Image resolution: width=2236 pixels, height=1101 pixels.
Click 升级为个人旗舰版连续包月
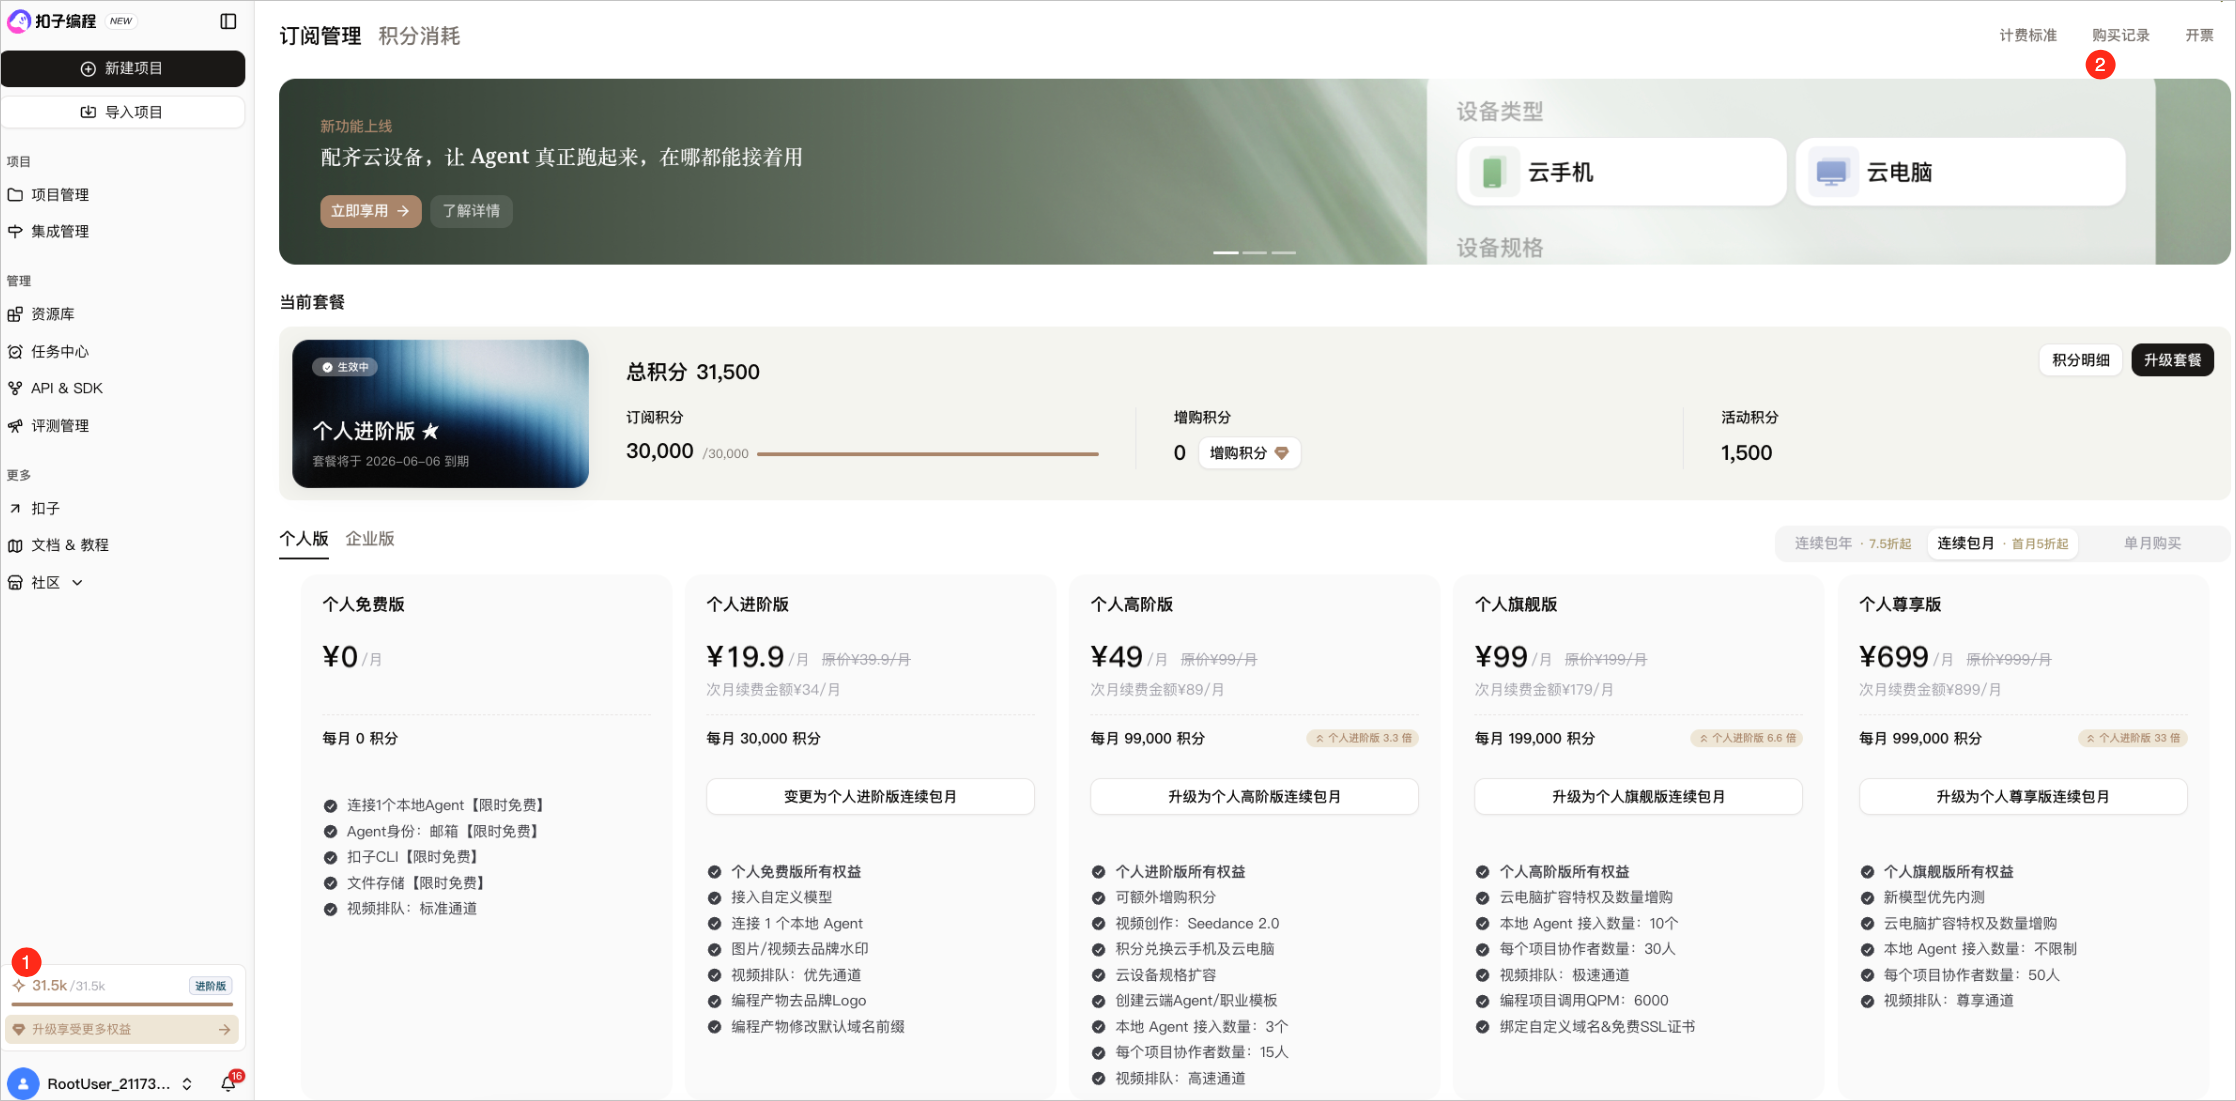pyautogui.click(x=1638, y=797)
